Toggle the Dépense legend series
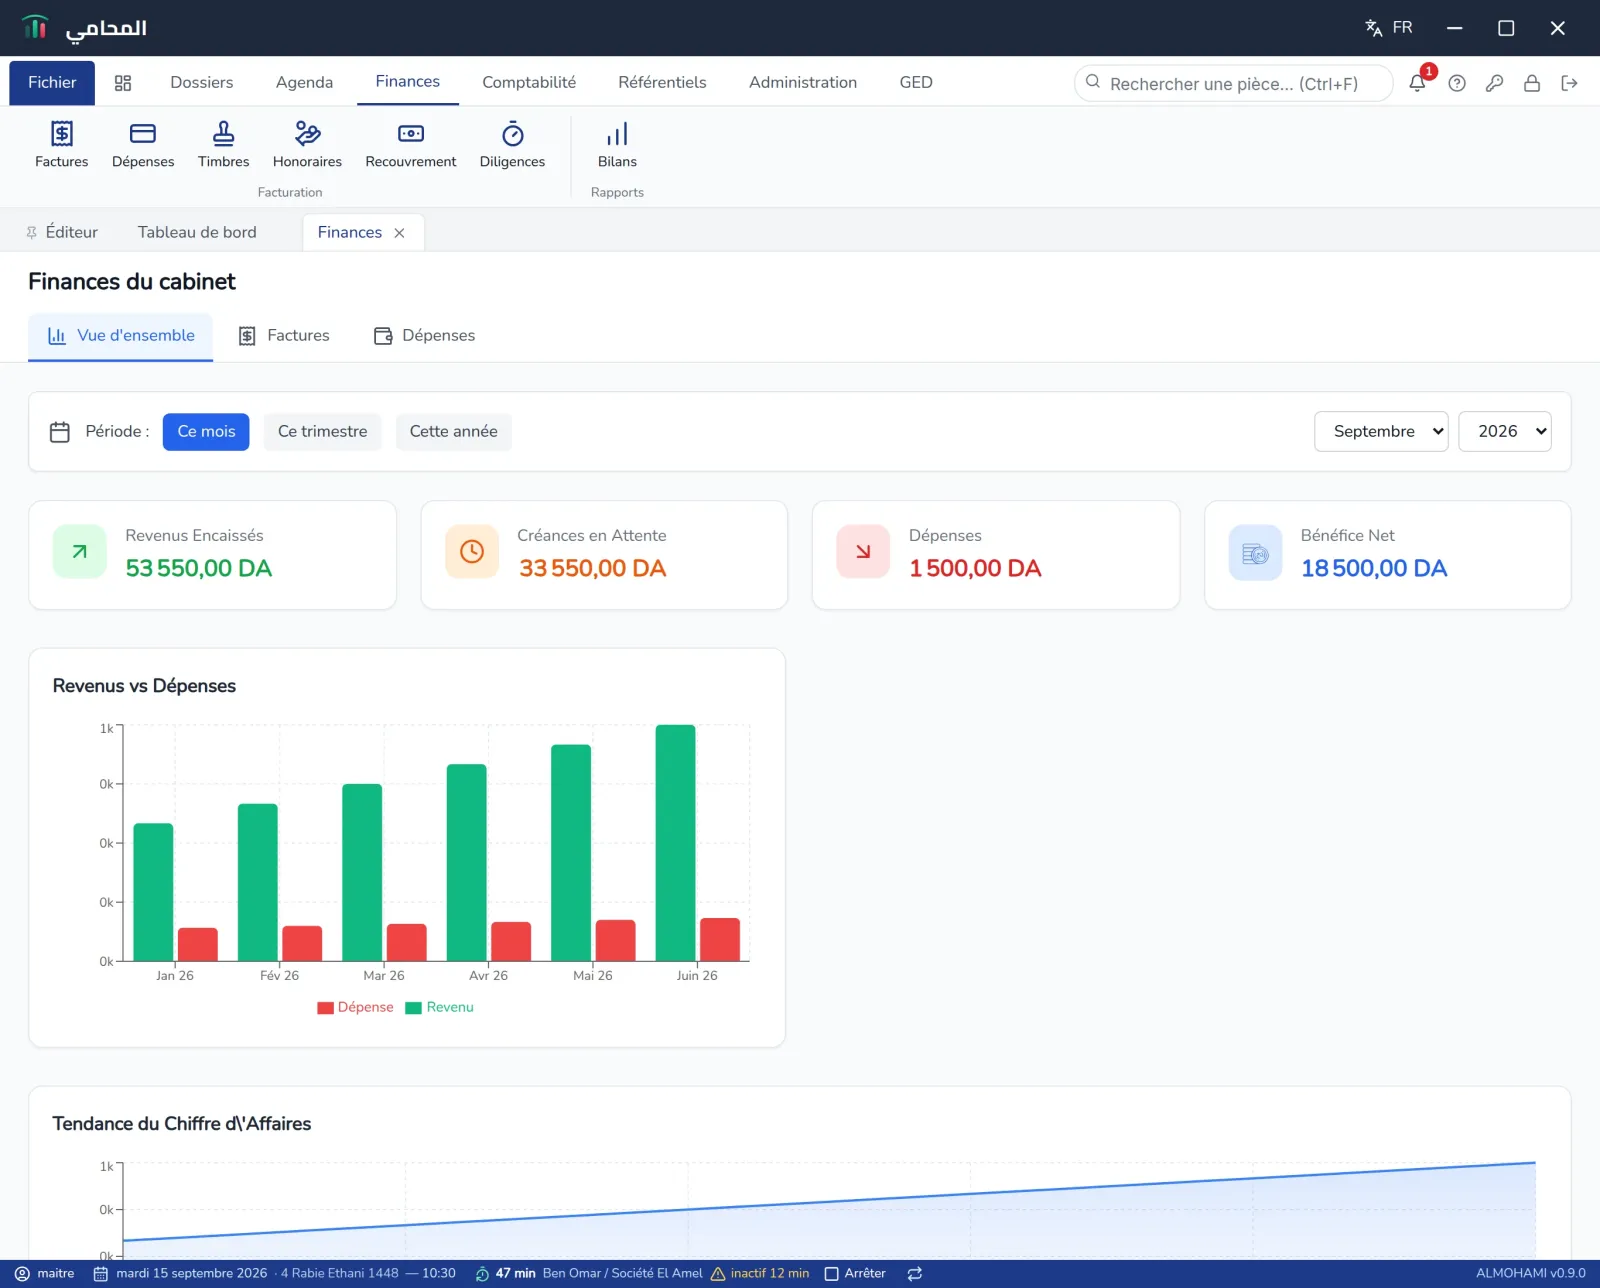 pos(355,1007)
